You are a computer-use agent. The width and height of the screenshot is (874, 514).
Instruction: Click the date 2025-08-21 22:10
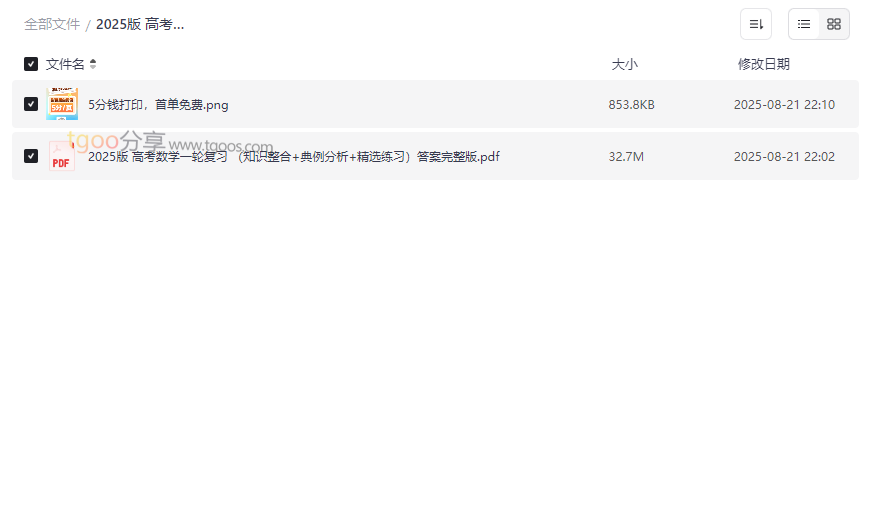[x=784, y=105]
